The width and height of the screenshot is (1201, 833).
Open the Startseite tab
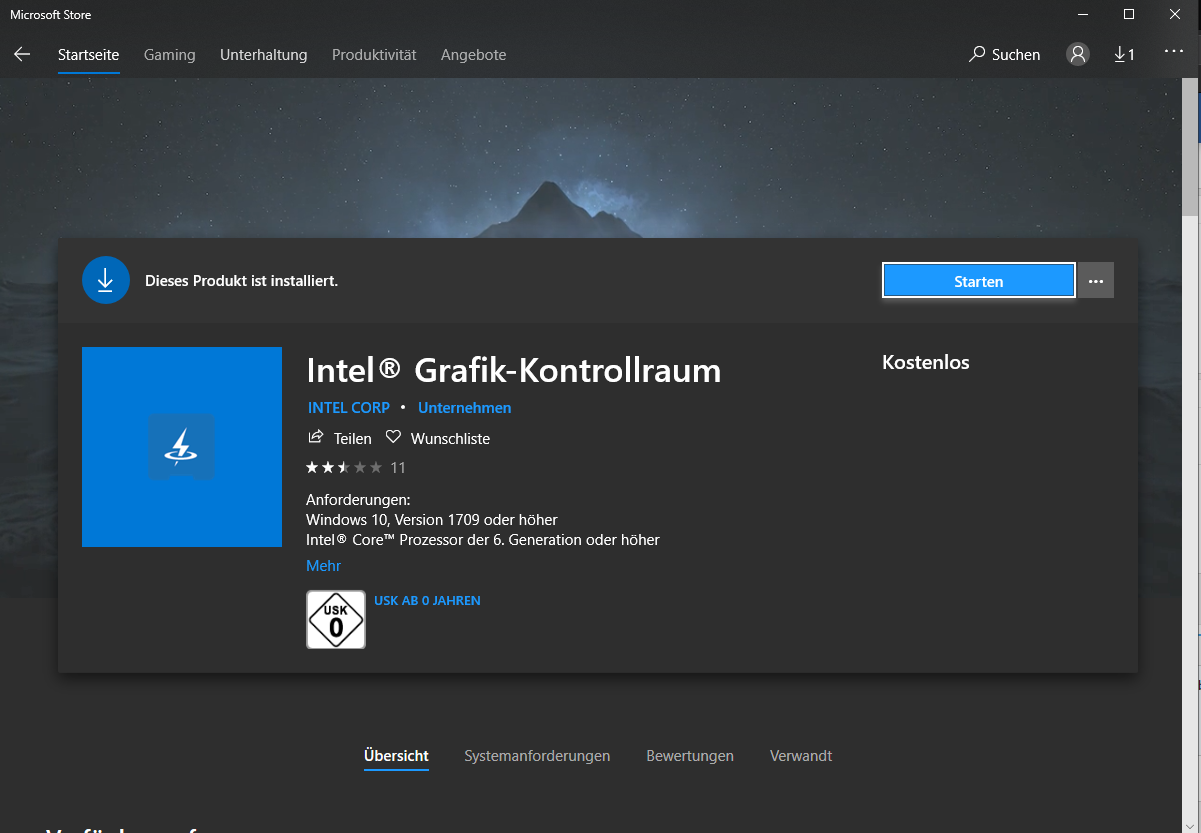tap(89, 55)
